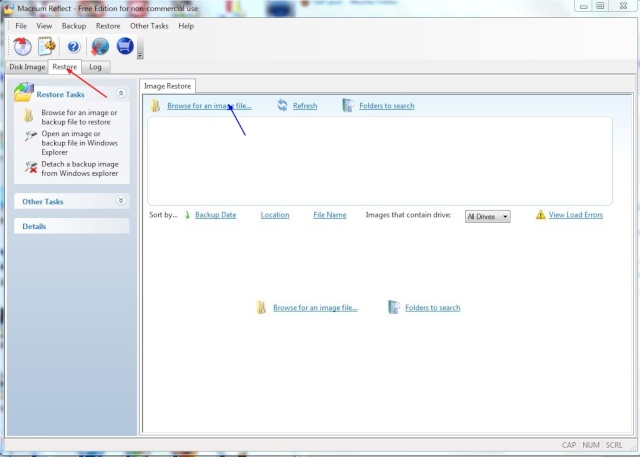
Task: Open the Restore menu in menu bar
Action: (108, 26)
